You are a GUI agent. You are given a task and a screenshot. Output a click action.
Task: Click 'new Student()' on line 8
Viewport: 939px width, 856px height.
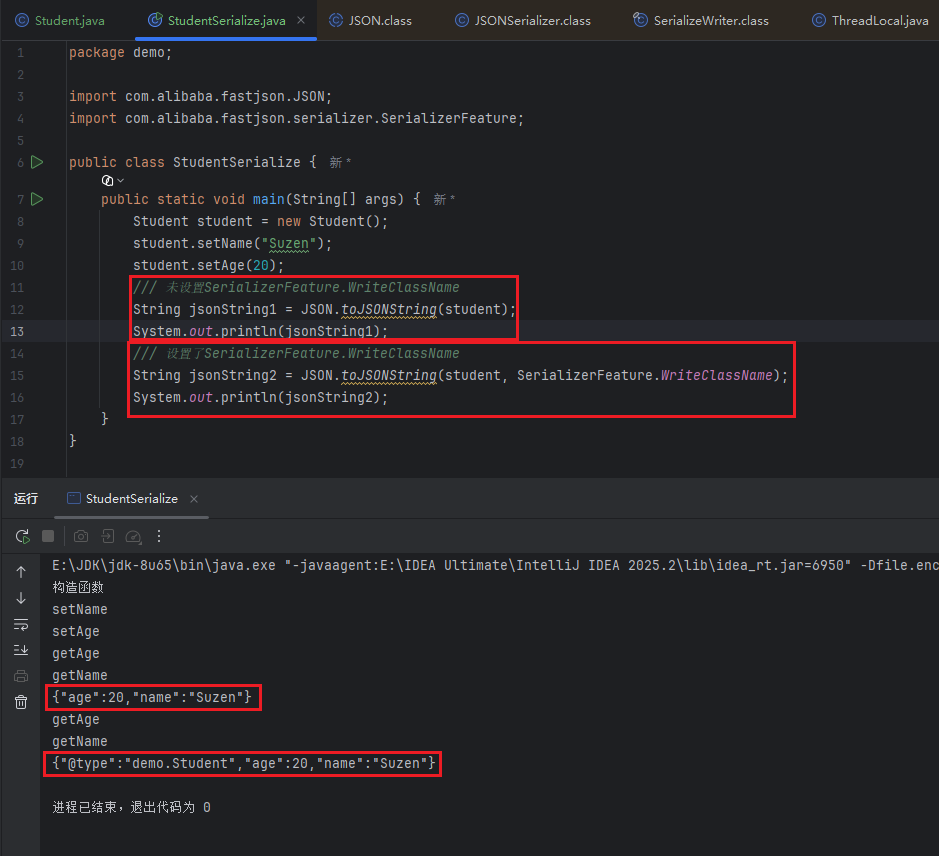[328, 222]
